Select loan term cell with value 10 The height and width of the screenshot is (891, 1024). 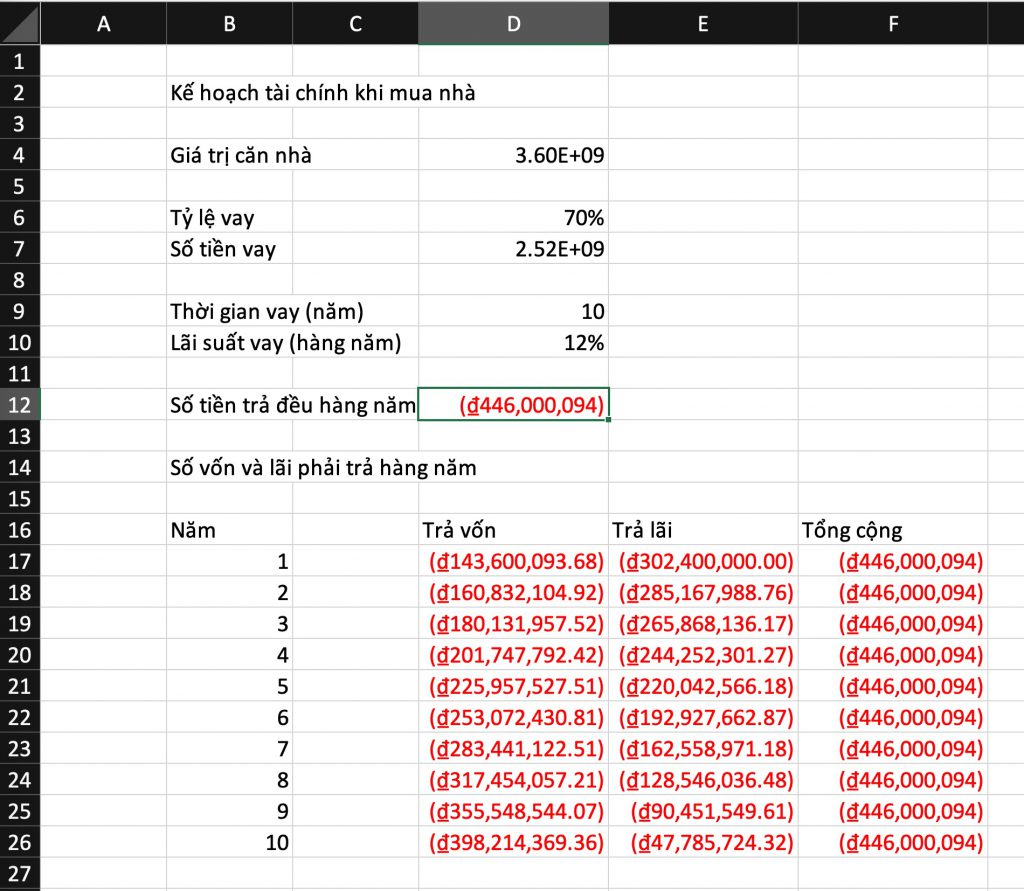513,311
